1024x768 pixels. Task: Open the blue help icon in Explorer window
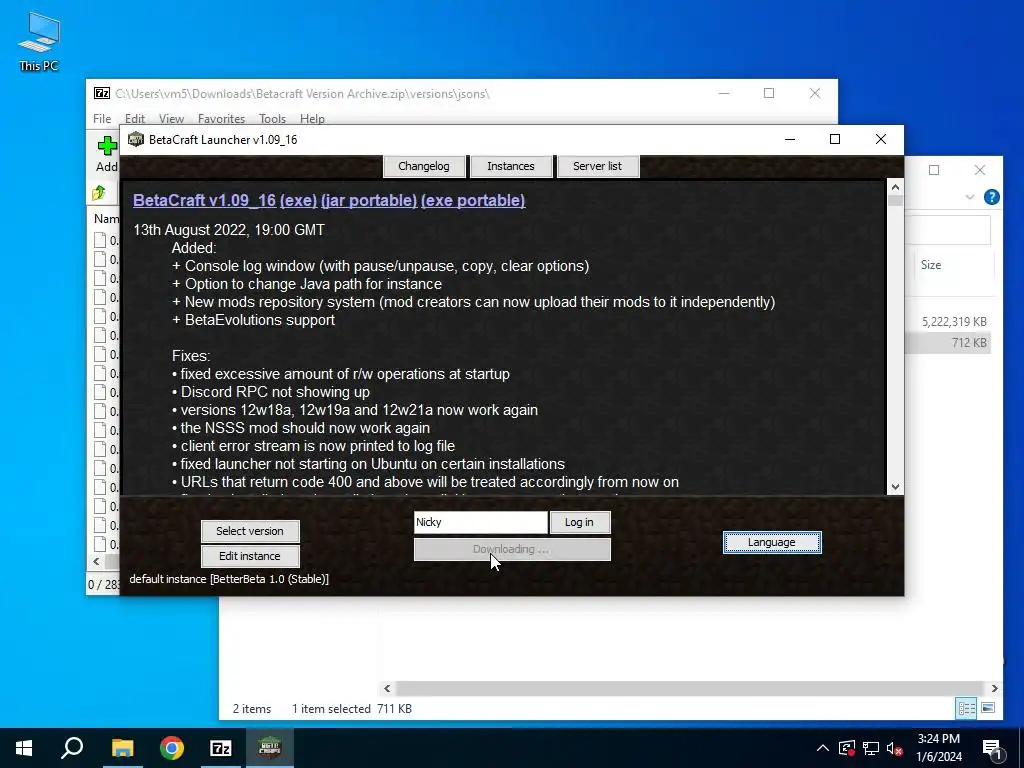(x=991, y=197)
